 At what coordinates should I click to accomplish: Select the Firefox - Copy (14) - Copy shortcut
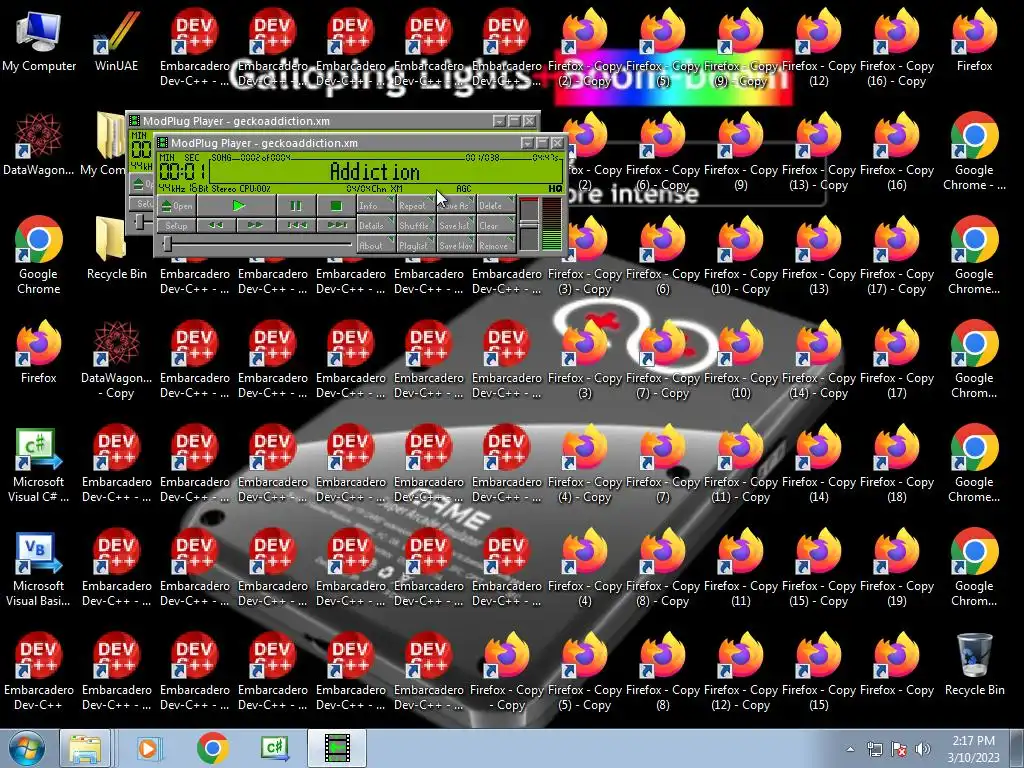818,359
